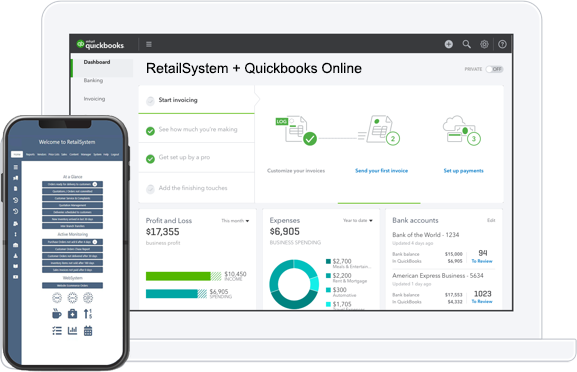
Task: Click the Send your first invoice link
Action: point(381,170)
